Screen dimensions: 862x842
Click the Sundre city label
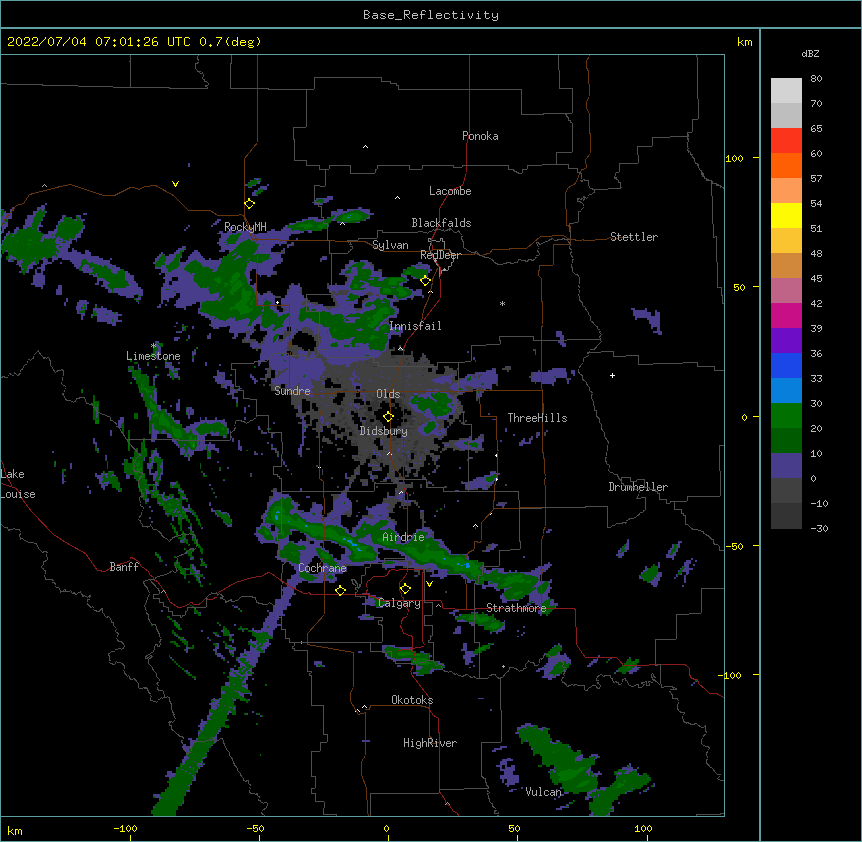[x=292, y=391]
